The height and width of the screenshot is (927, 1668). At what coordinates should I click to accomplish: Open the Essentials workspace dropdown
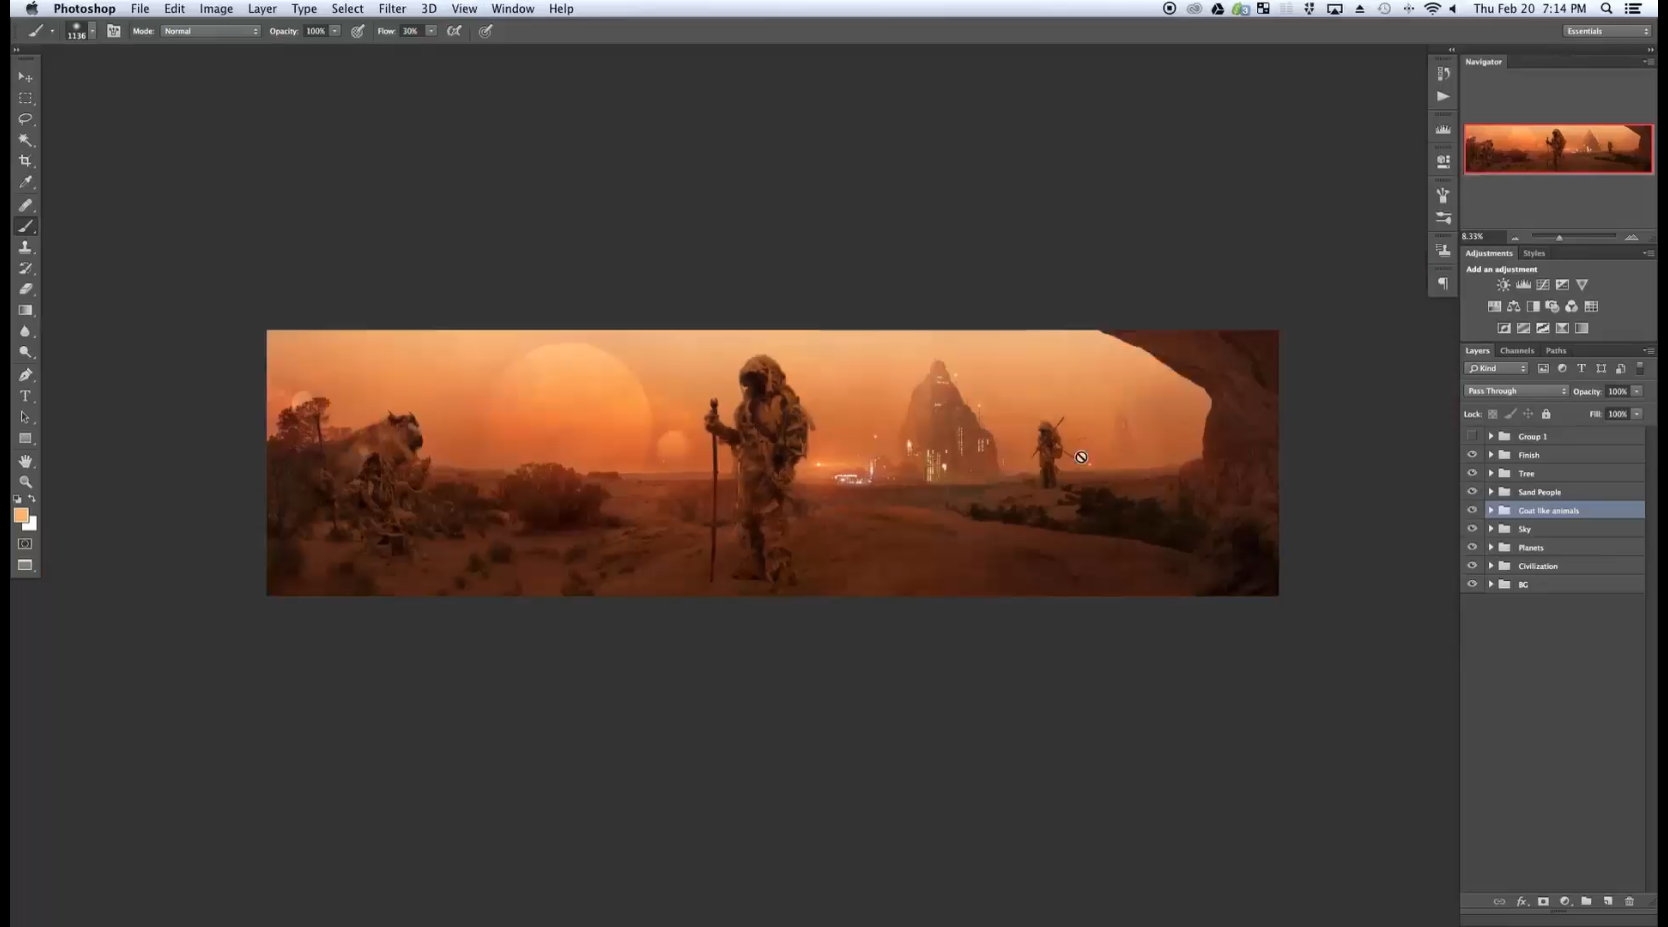coord(1607,31)
